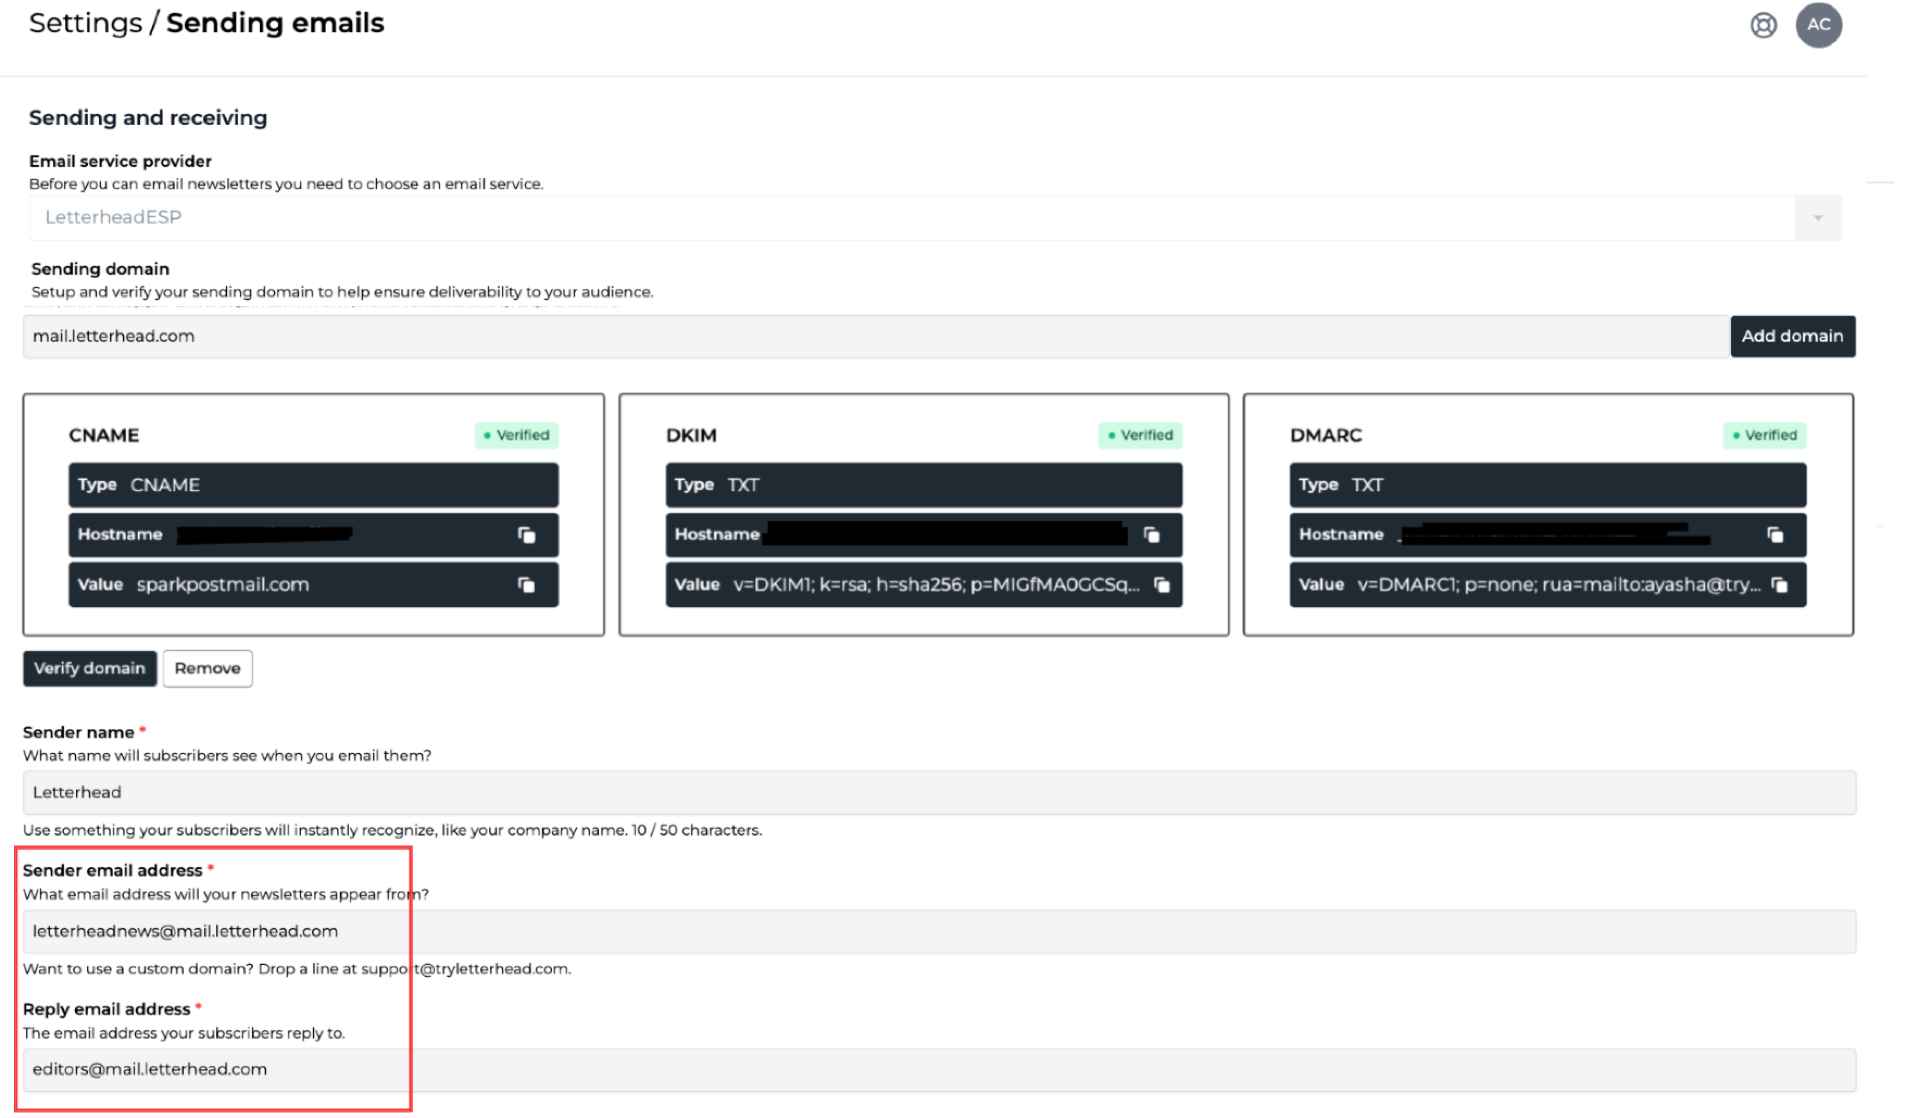The image size is (1906, 1118).
Task: Click the Add domain button
Action: 1792,336
